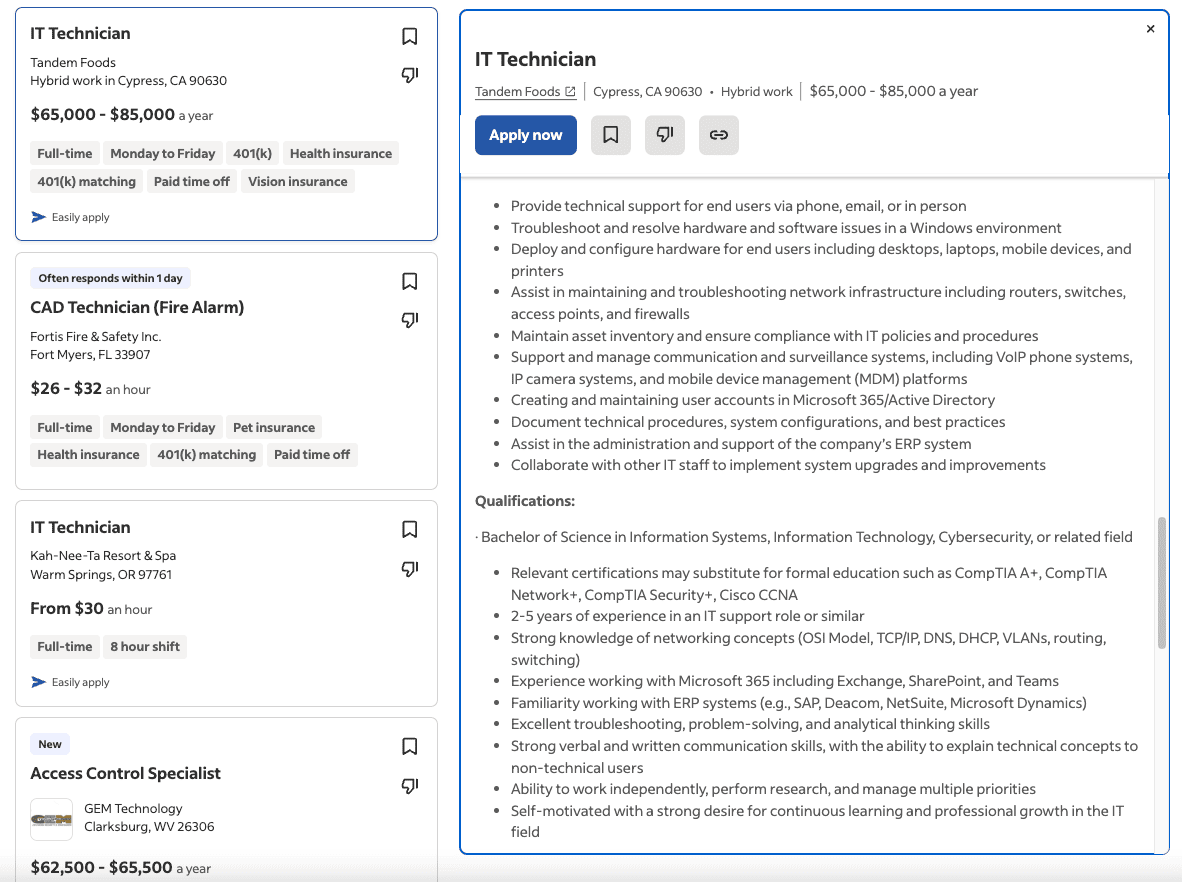Click the Easily apply arrow icon on Tandem Foods card
1182x882 pixels.
point(38,217)
